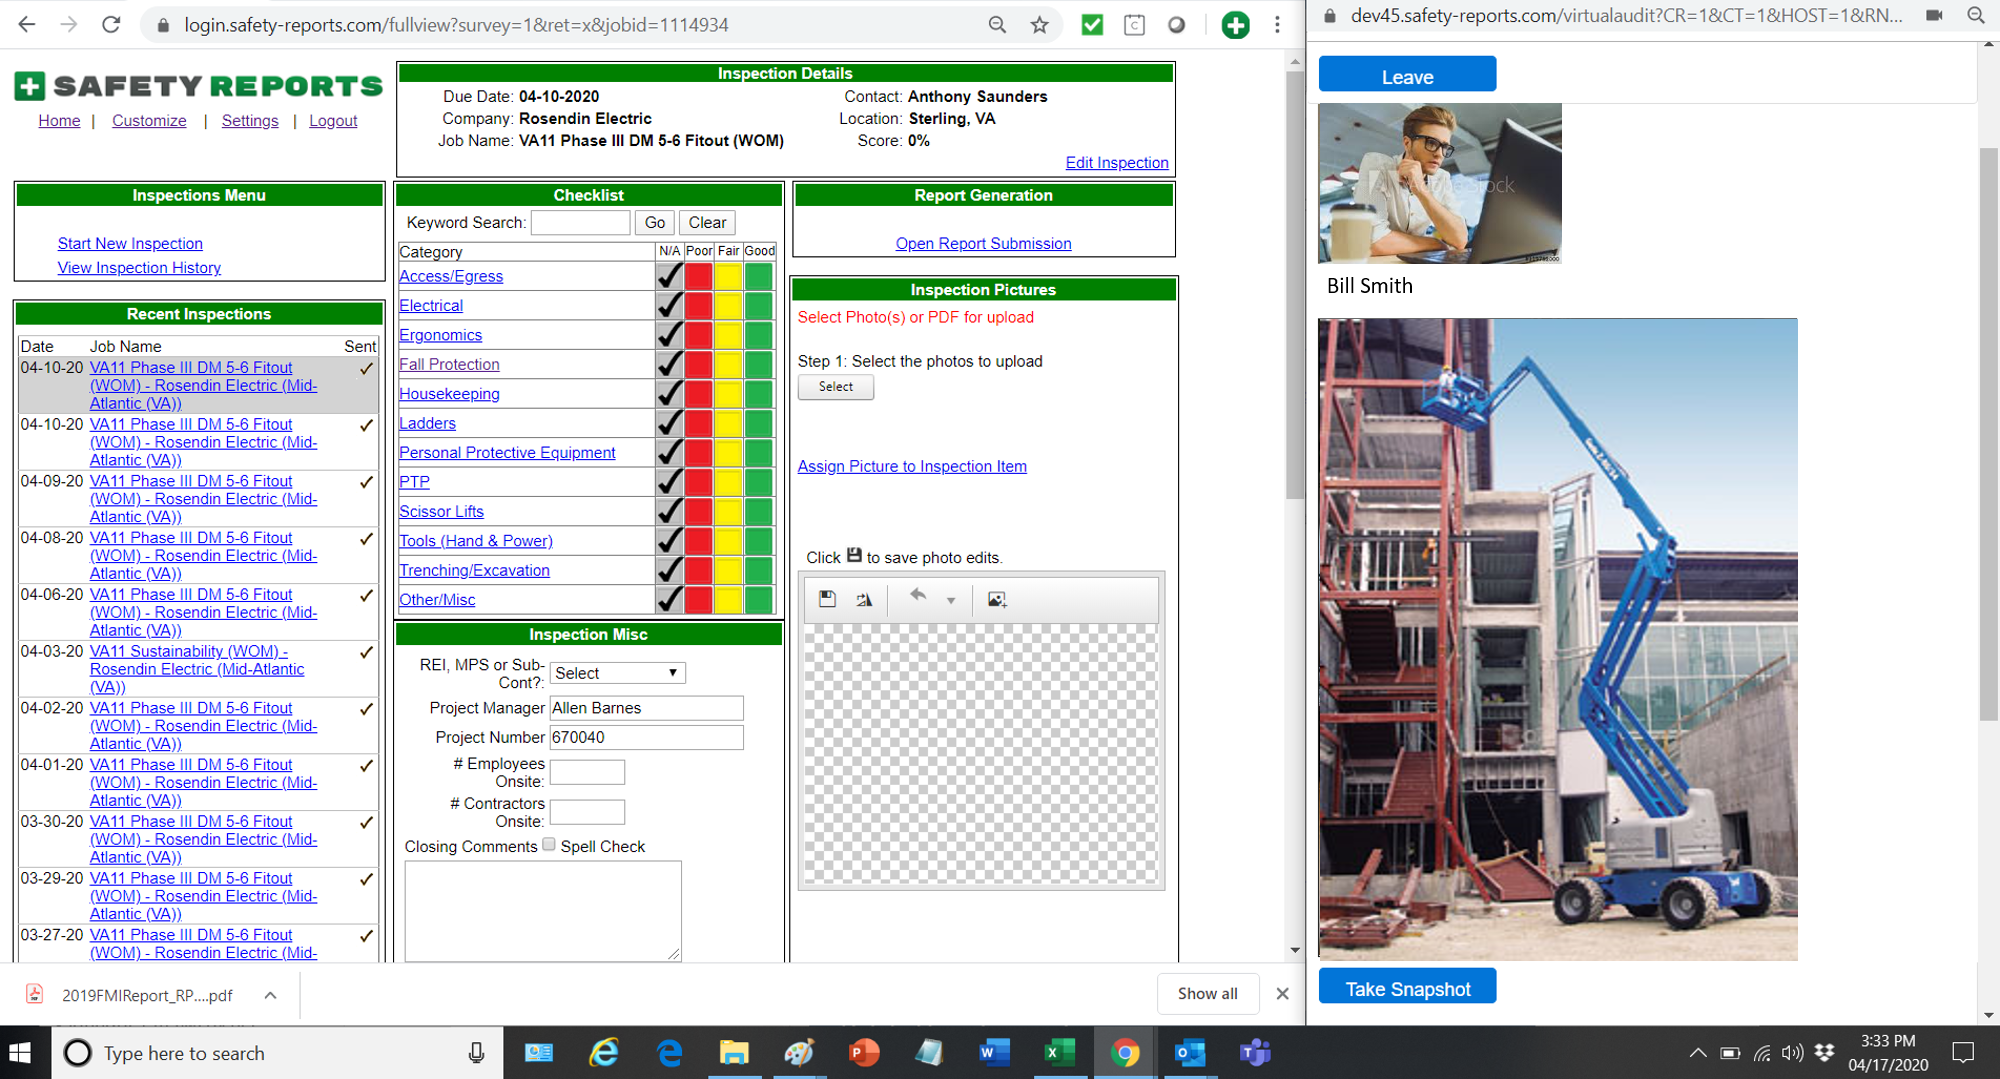Open the REI, MPS or Sub-Cont dropdown
This screenshot has height=1079, width=2000.
tap(617, 673)
